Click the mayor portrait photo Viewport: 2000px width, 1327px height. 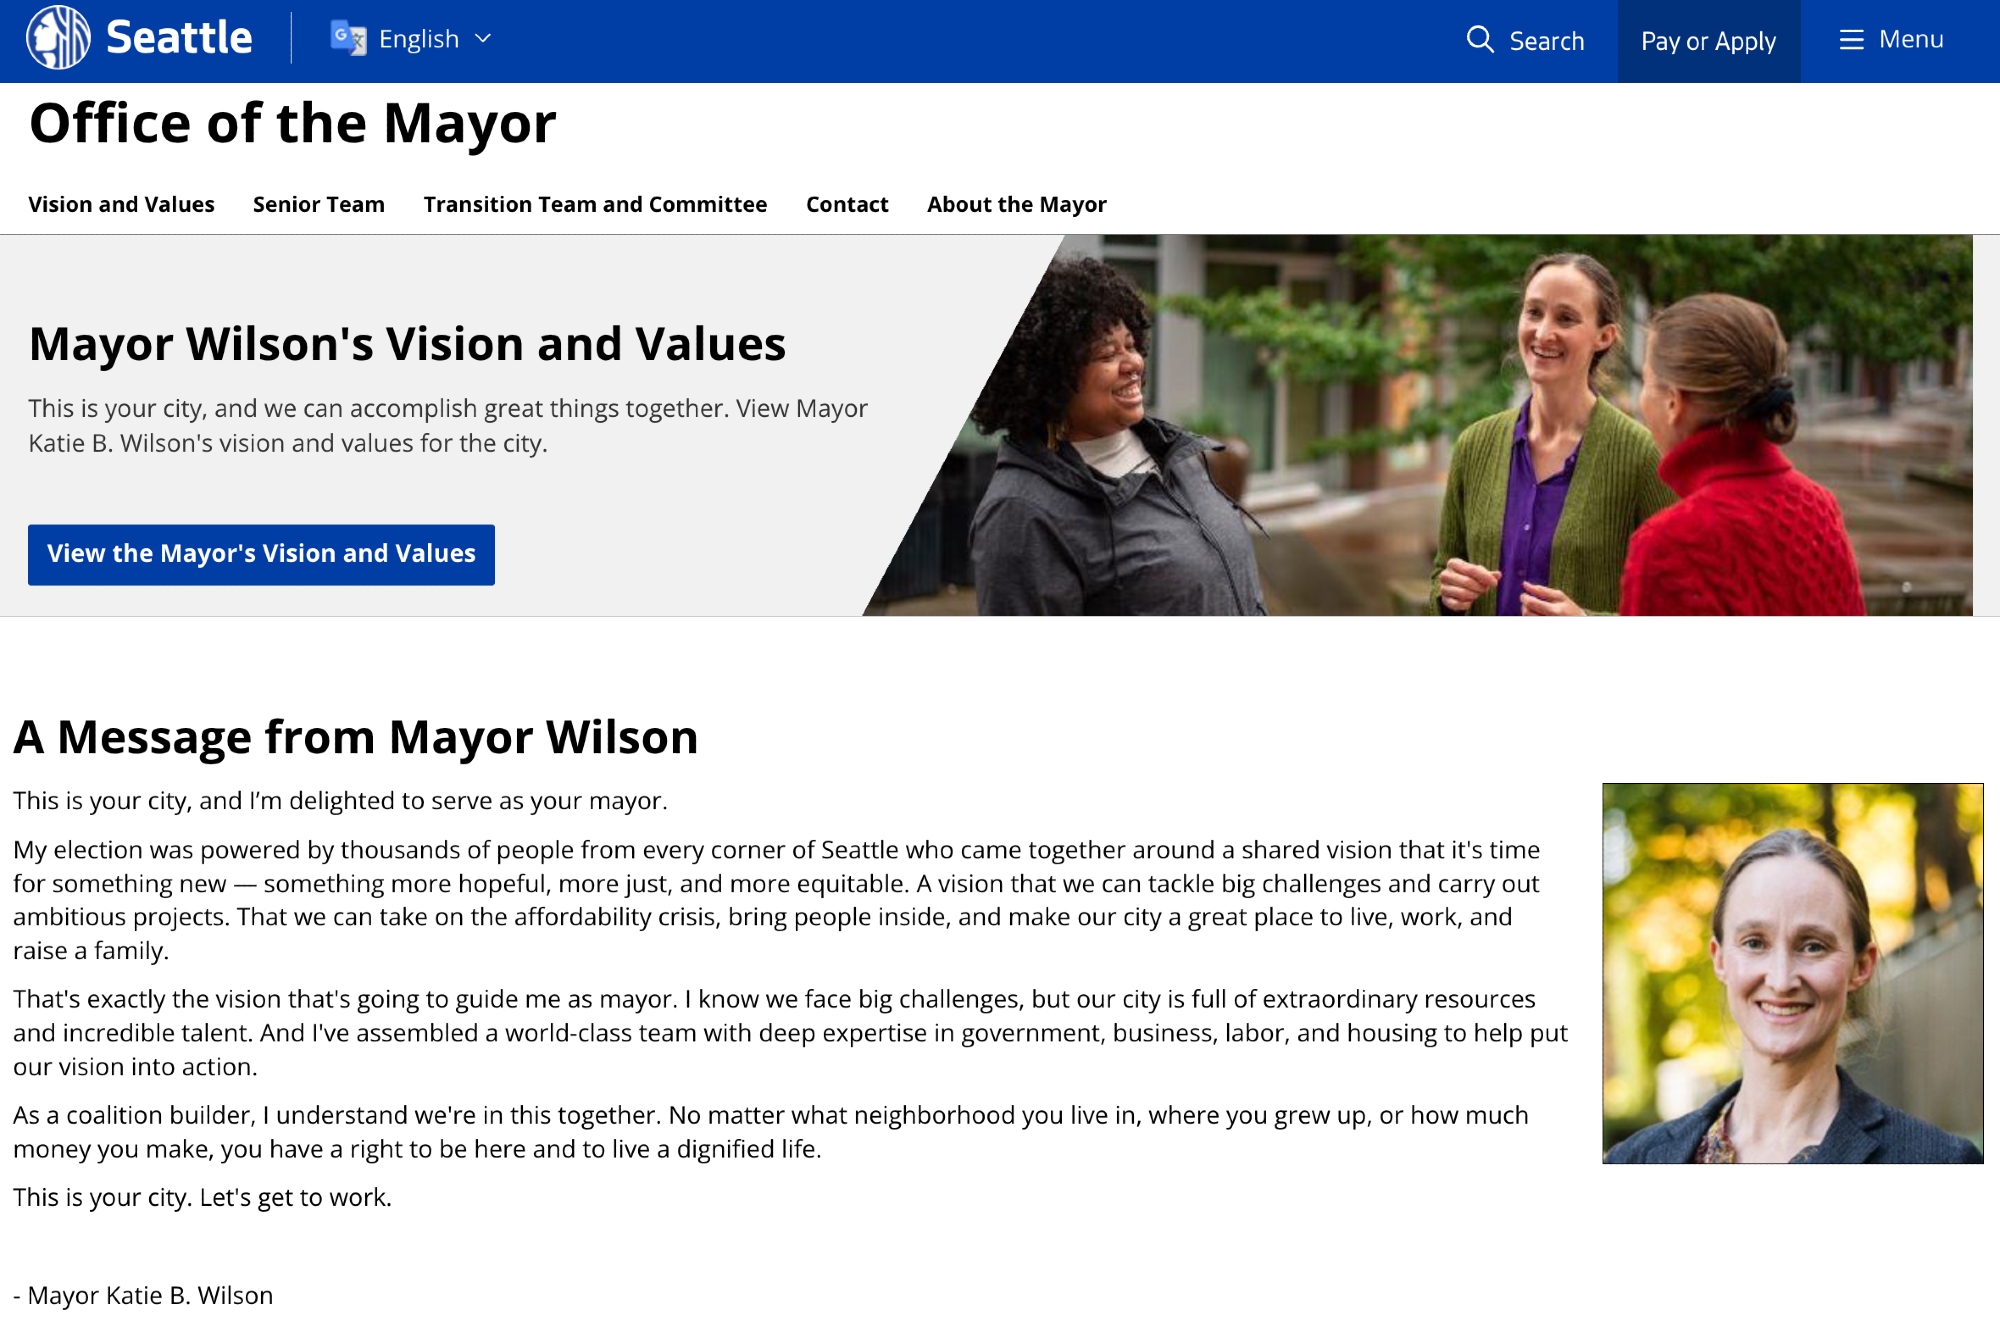1792,973
